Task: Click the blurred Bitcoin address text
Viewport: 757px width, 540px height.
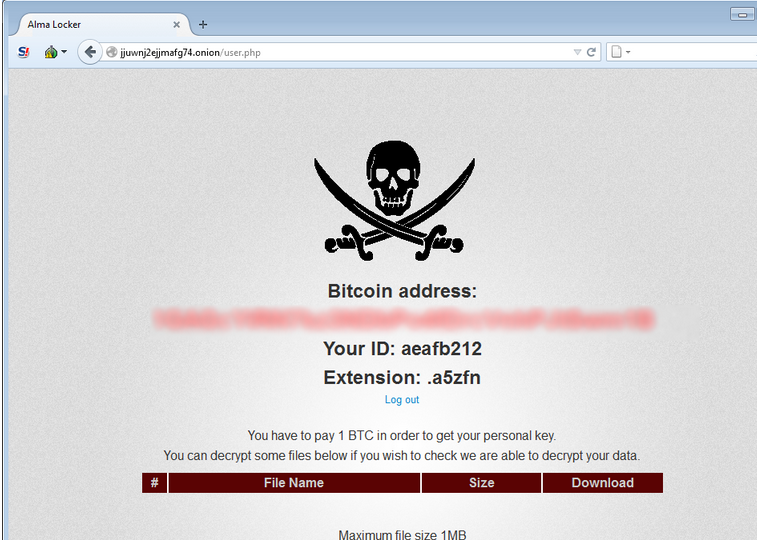Action: (x=404, y=319)
